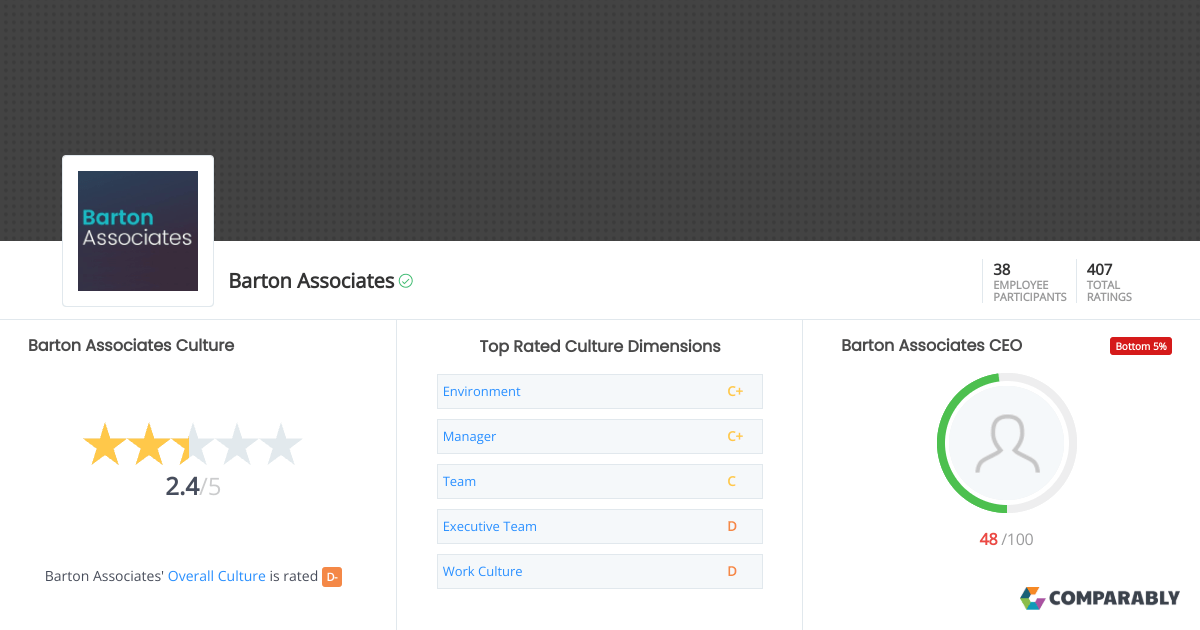Click the Comparably logo
Viewport: 1200px width, 630px height.
(1100, 598)
